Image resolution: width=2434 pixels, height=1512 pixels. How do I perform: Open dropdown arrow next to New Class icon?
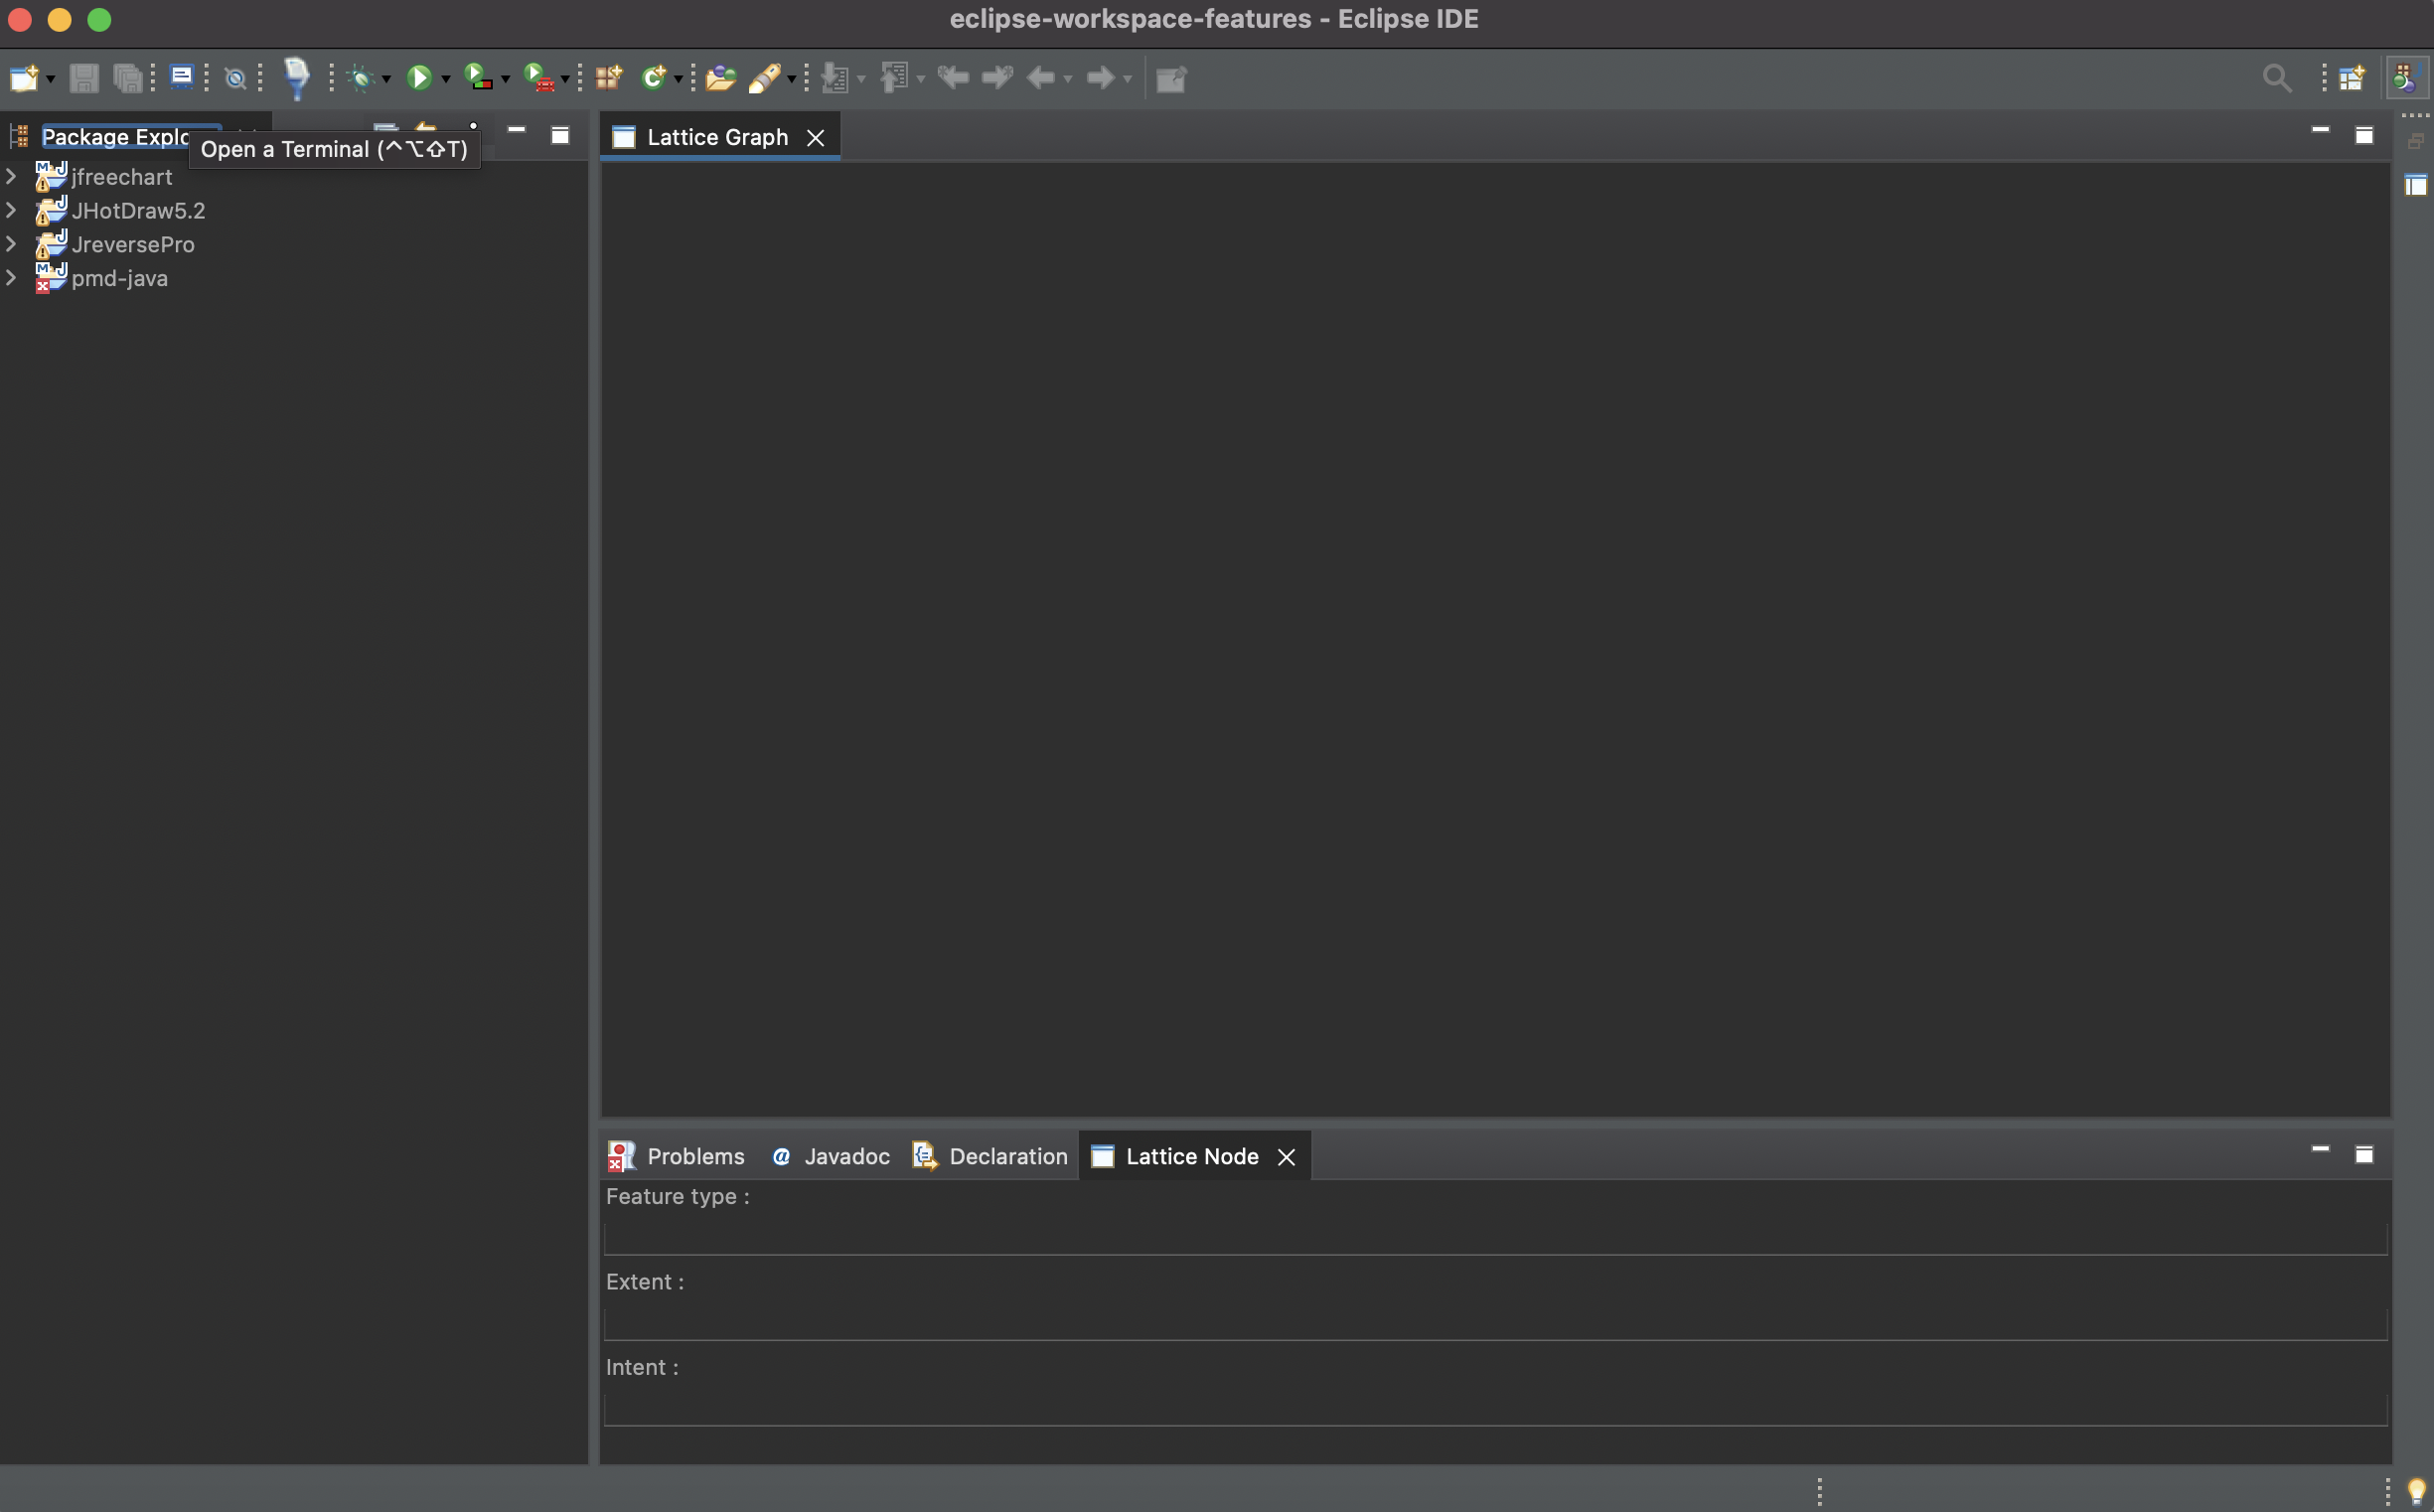point(678,79)
